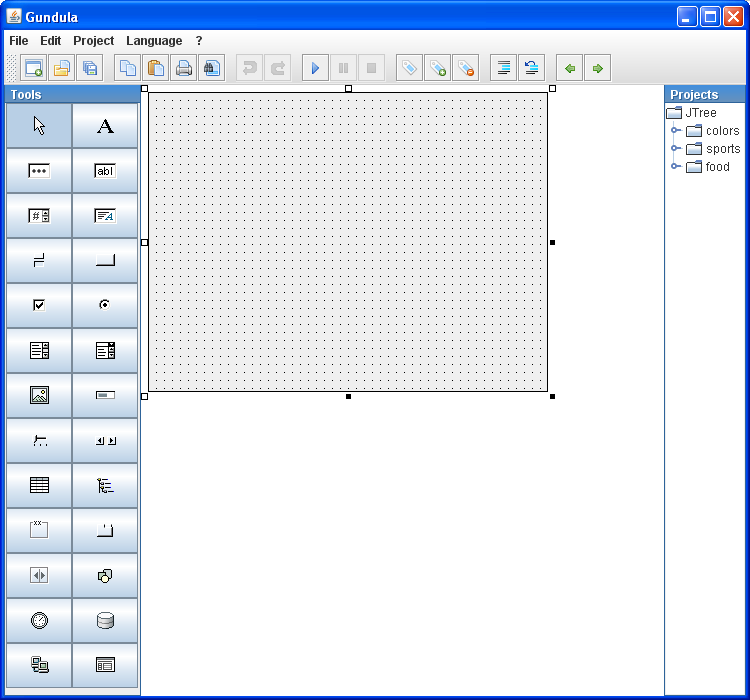This screenshot has width=750, height=700.
Task: Open the Language menu
Action: [154, 41]
